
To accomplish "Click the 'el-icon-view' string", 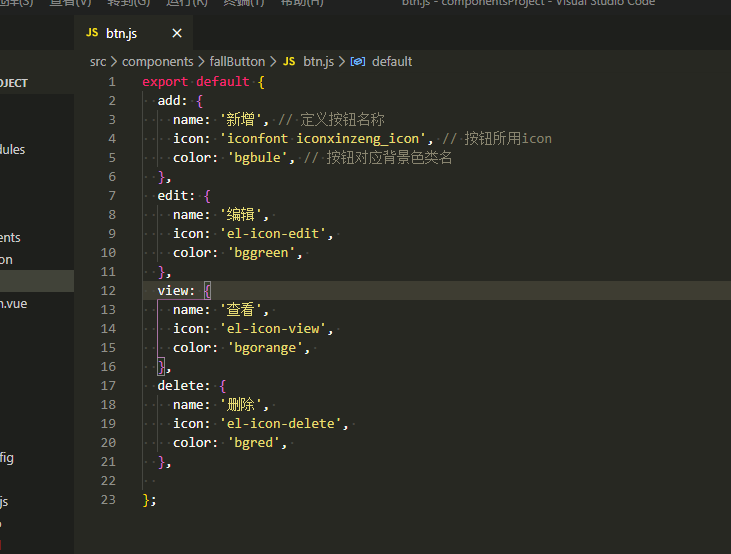I will pyautogui.click(x=273, y=329).
